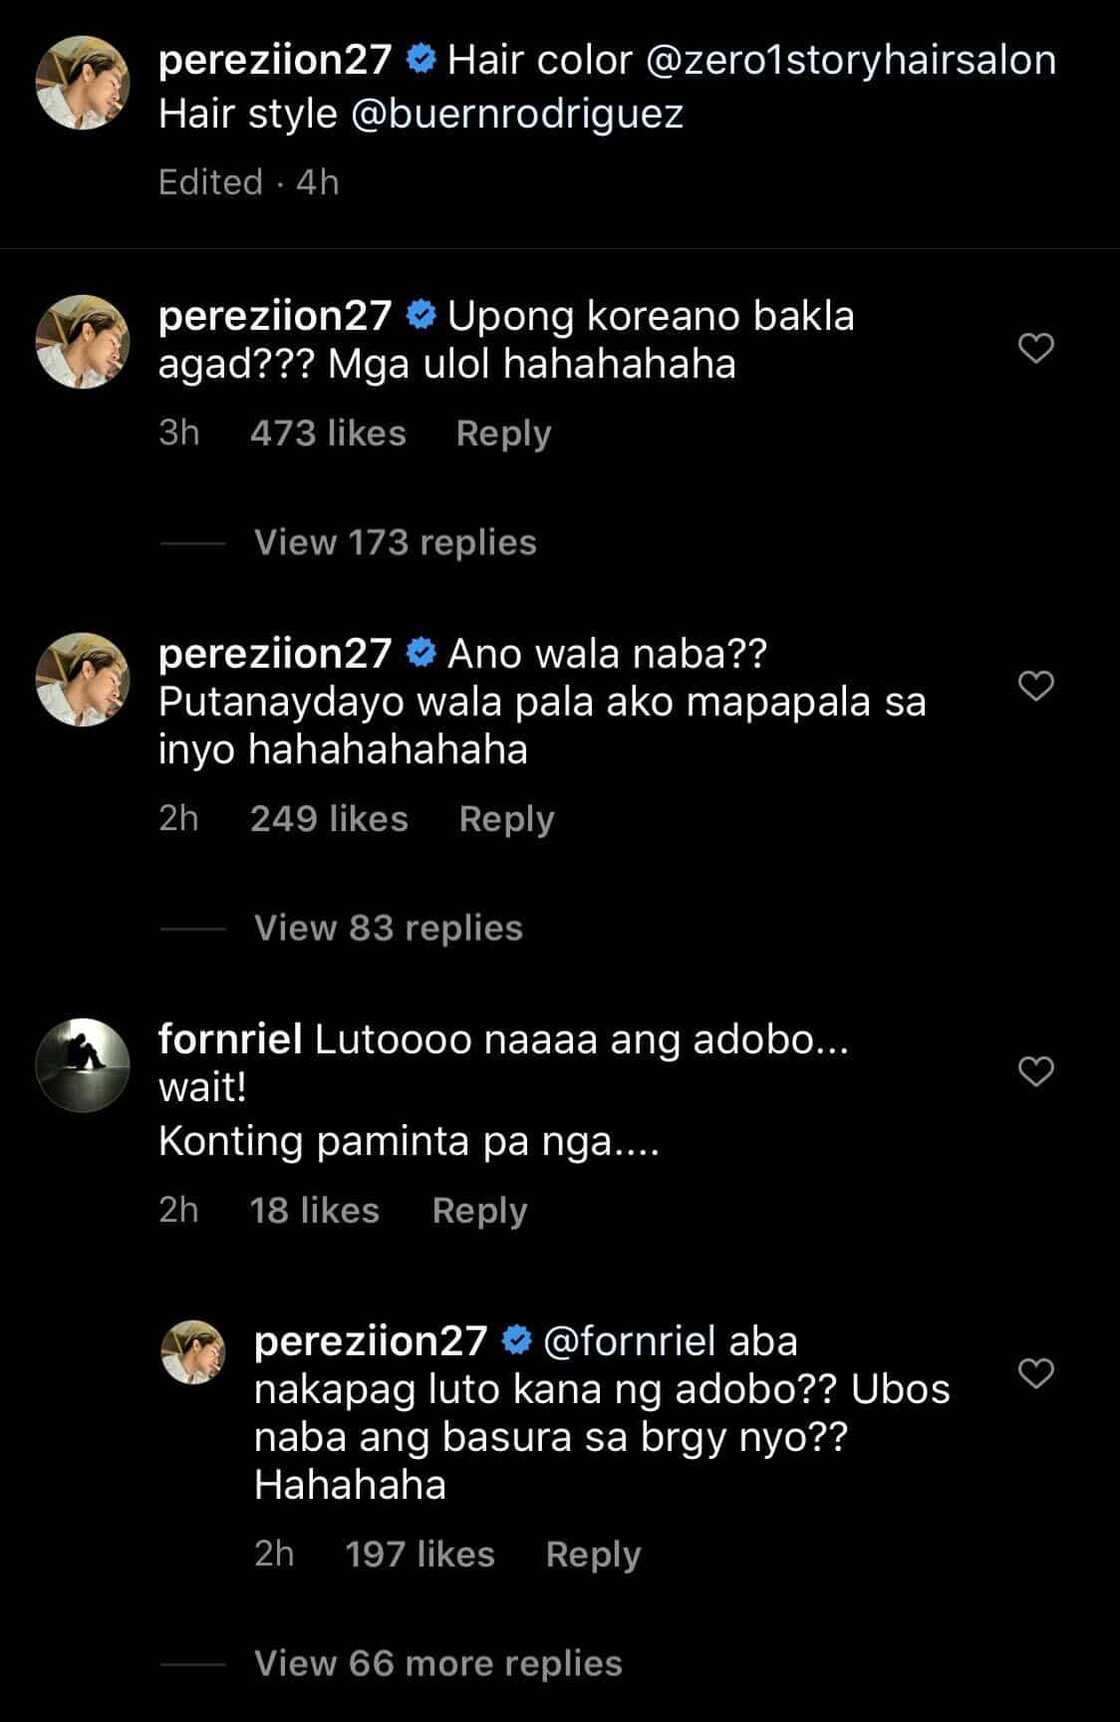This screenshot has height=1722, width=1120.
Task: Reply to fornriel's adobo comment
Action: 479,1210
